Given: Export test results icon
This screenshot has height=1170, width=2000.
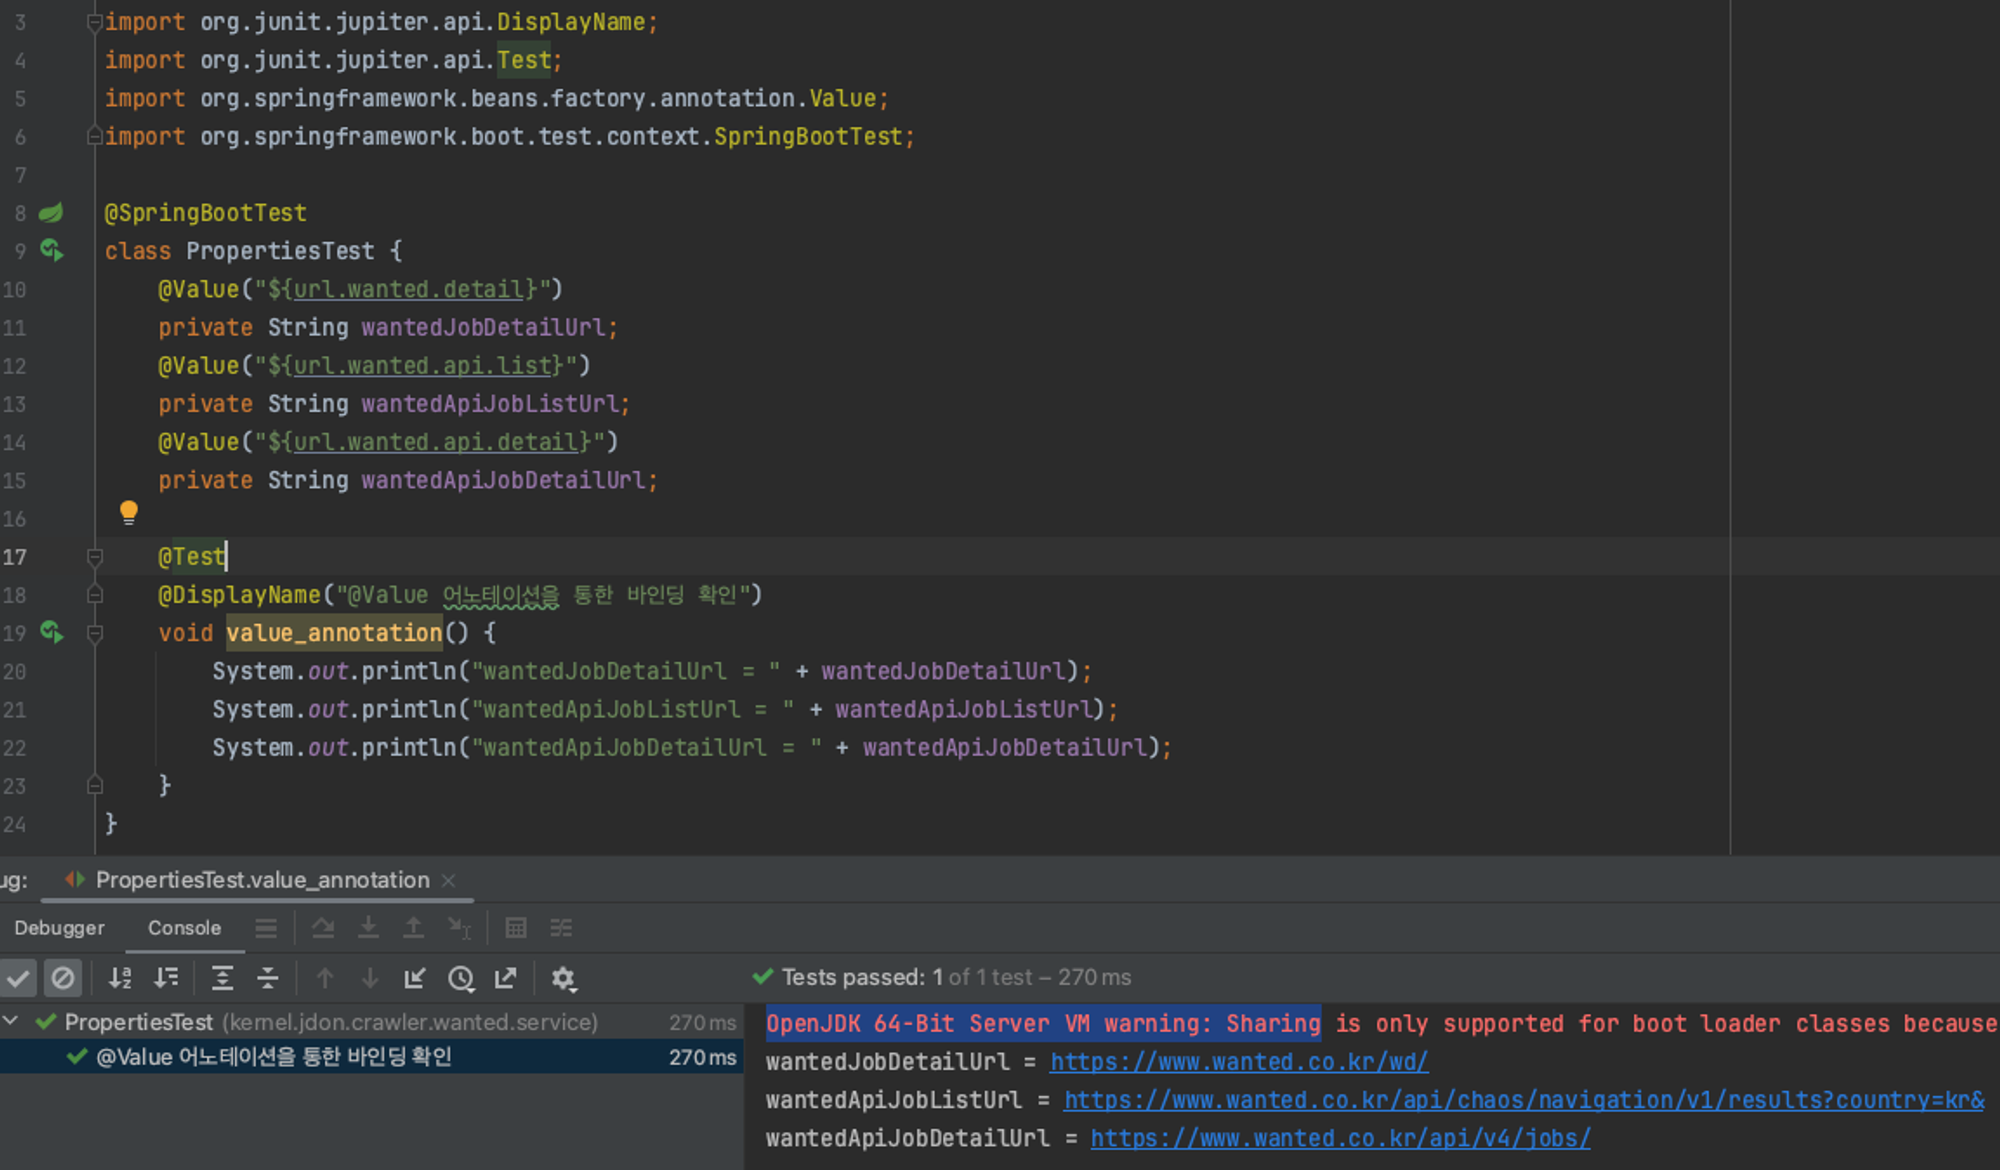Looking at the screenshot, I should pyautogui.click(x=506, y=978).
